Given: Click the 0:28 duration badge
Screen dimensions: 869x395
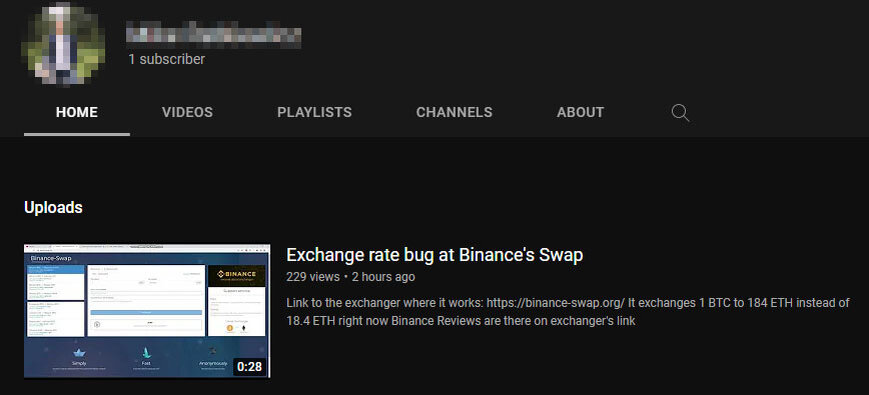Looking at the screenshot, I should (249, 366).
